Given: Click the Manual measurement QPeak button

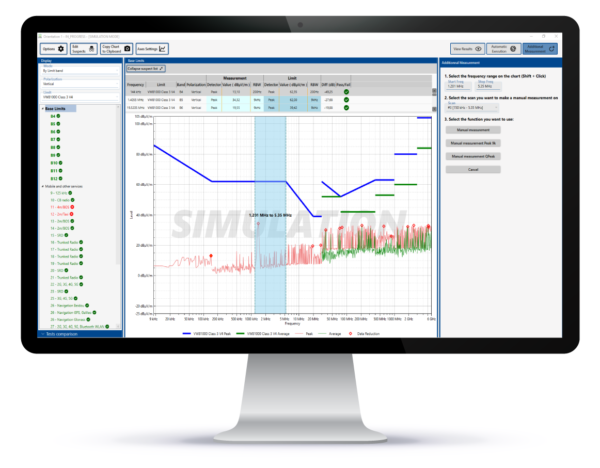Looking at the screenshot, I should pos(472,157).
